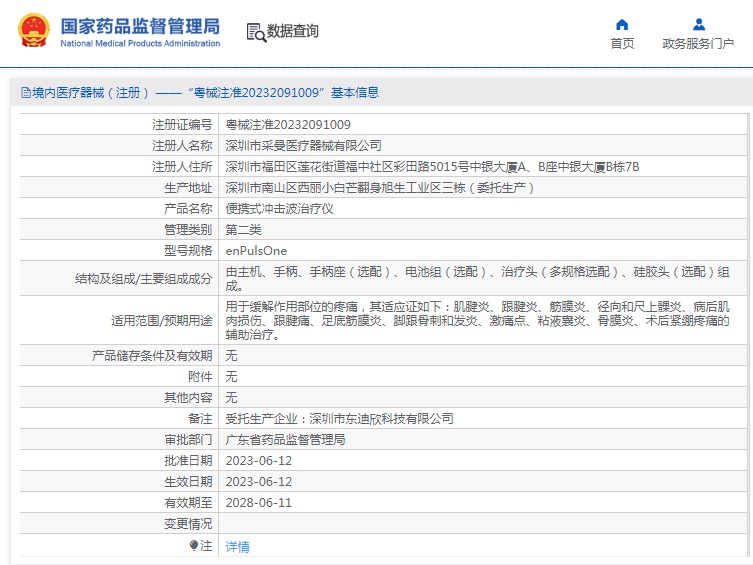753x565 pixels.
Task: Select production address starting 深圳市南山区西丽
Action: (x=379, y=188)
